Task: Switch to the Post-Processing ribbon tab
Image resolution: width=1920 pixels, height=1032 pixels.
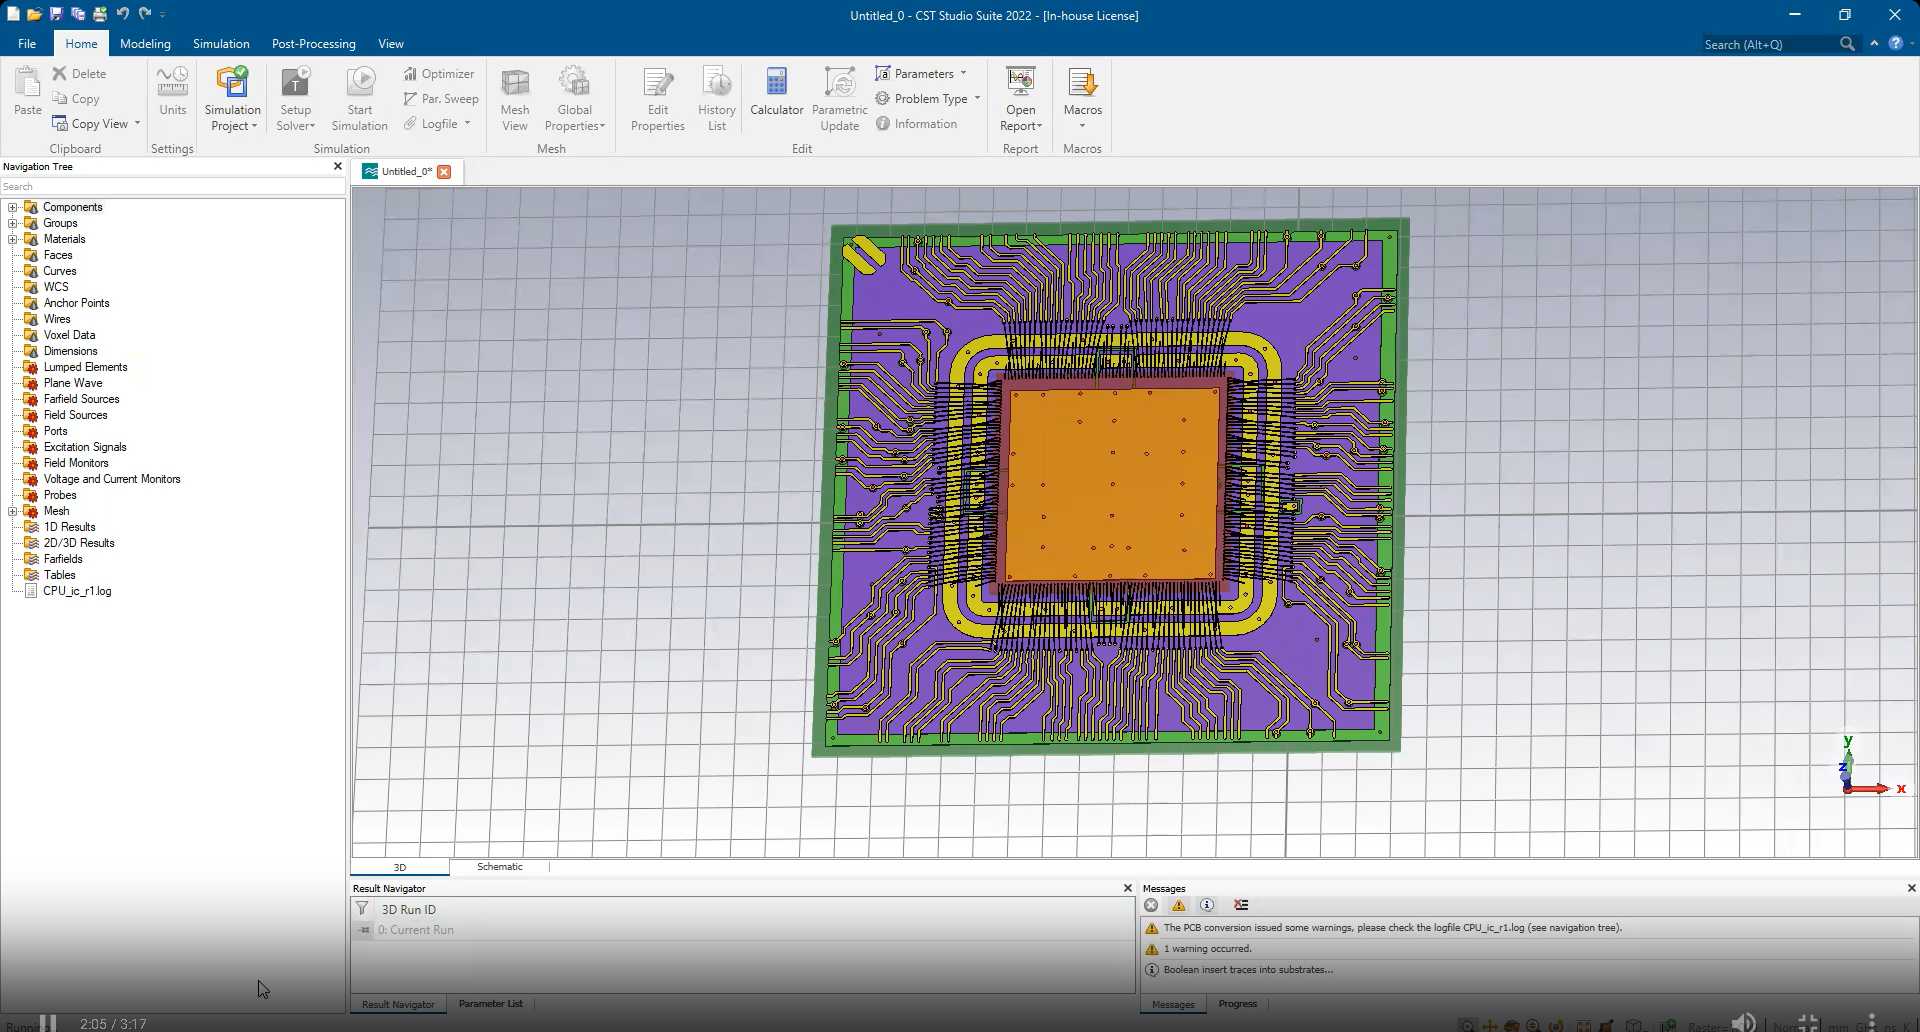Action: point(313,44)
